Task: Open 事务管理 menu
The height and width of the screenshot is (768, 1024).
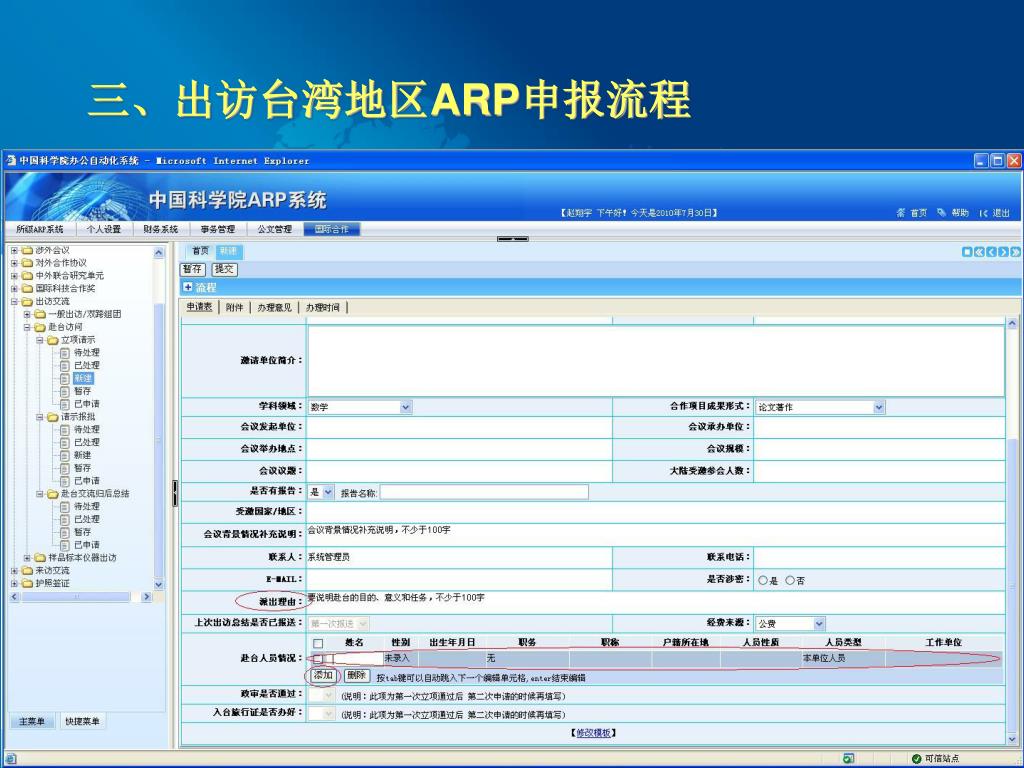Action: [217, 229]
